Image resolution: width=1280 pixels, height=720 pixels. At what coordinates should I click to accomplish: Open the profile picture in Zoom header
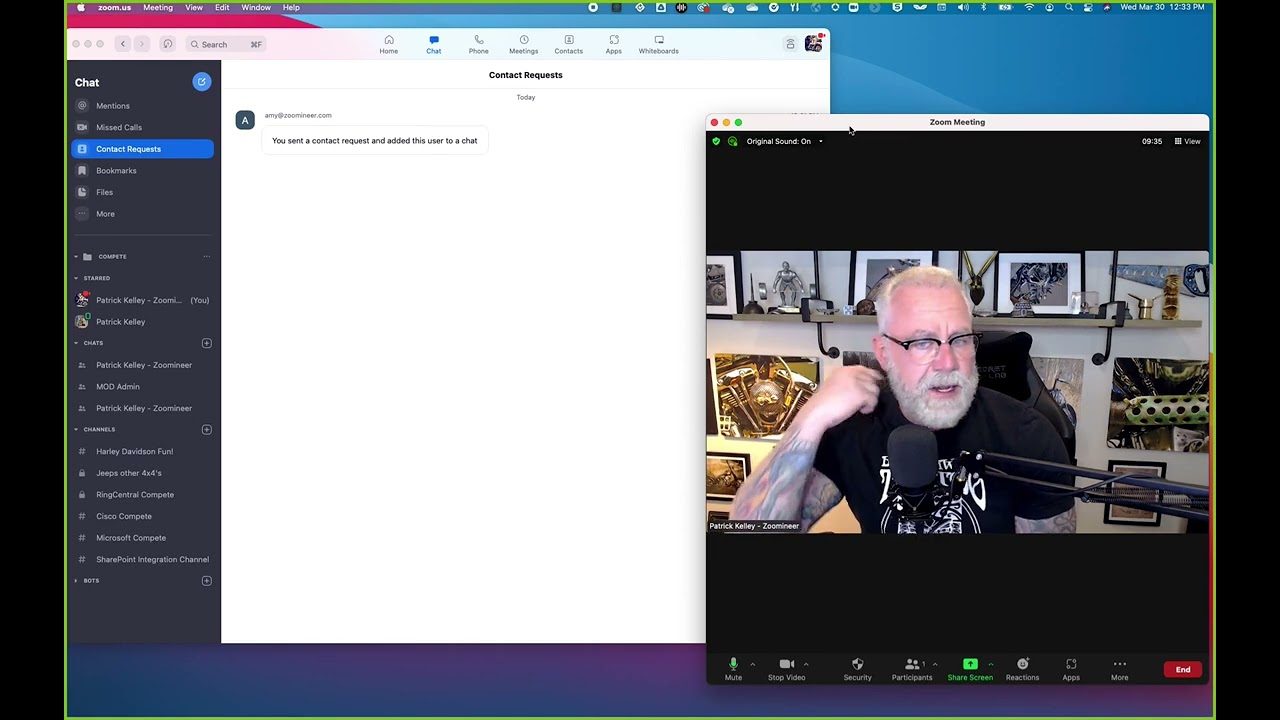[x=813, y=43]
